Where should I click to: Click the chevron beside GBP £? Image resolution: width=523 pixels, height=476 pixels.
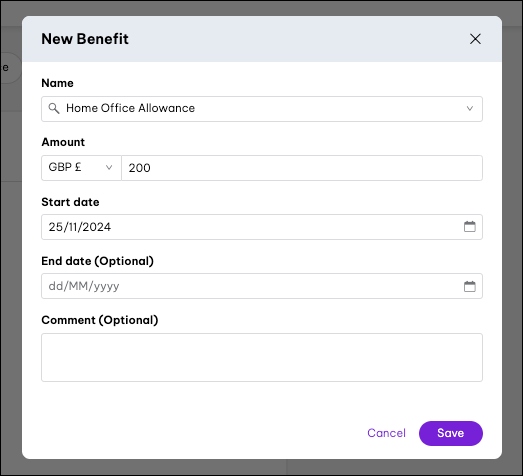click(x=109, y=167)
